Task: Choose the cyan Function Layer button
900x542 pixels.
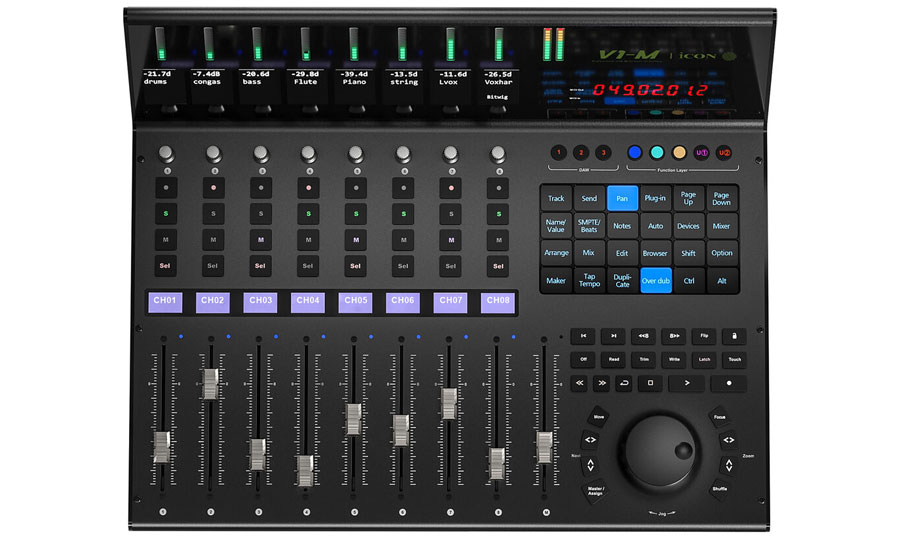Action: point(657,153)
